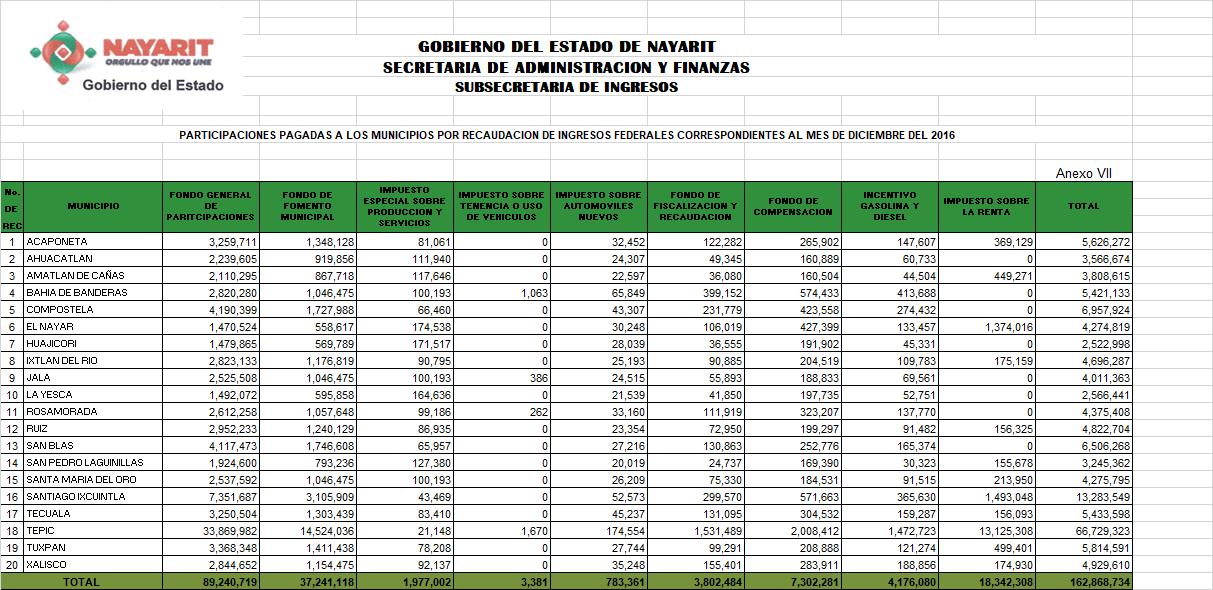
Task: Select the FONDO DE COMPENSACION header
Action: [x=793, y=206]
